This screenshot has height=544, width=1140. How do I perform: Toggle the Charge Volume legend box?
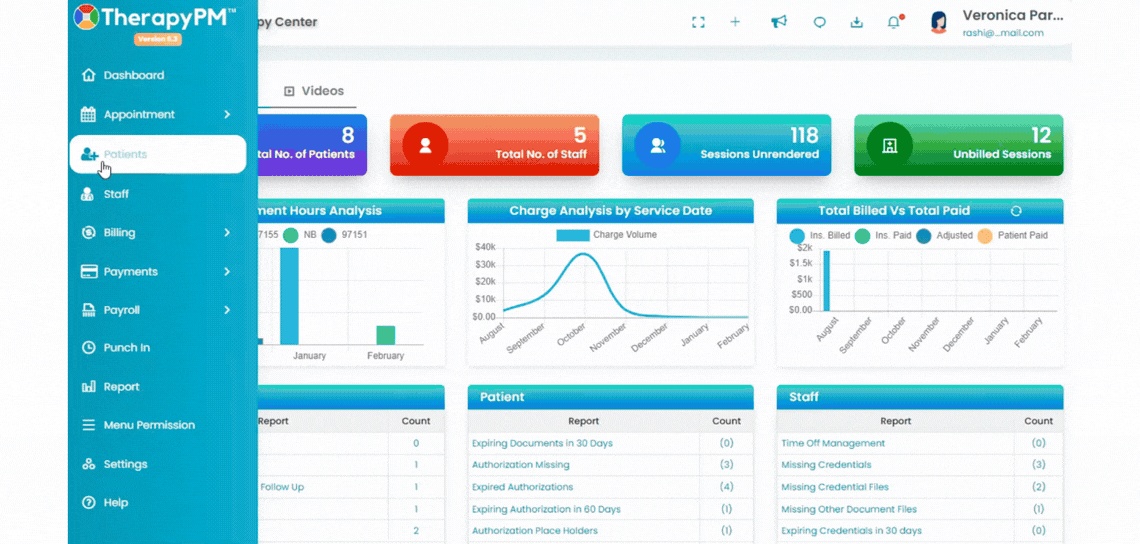(572, 235)
